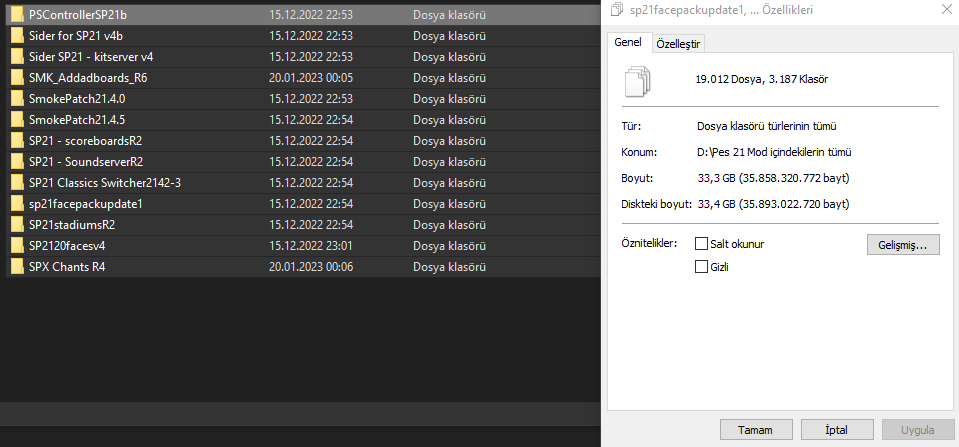Select the SP2120facesv4 folder name
959x447 pixels.
[x=67, y=245]
